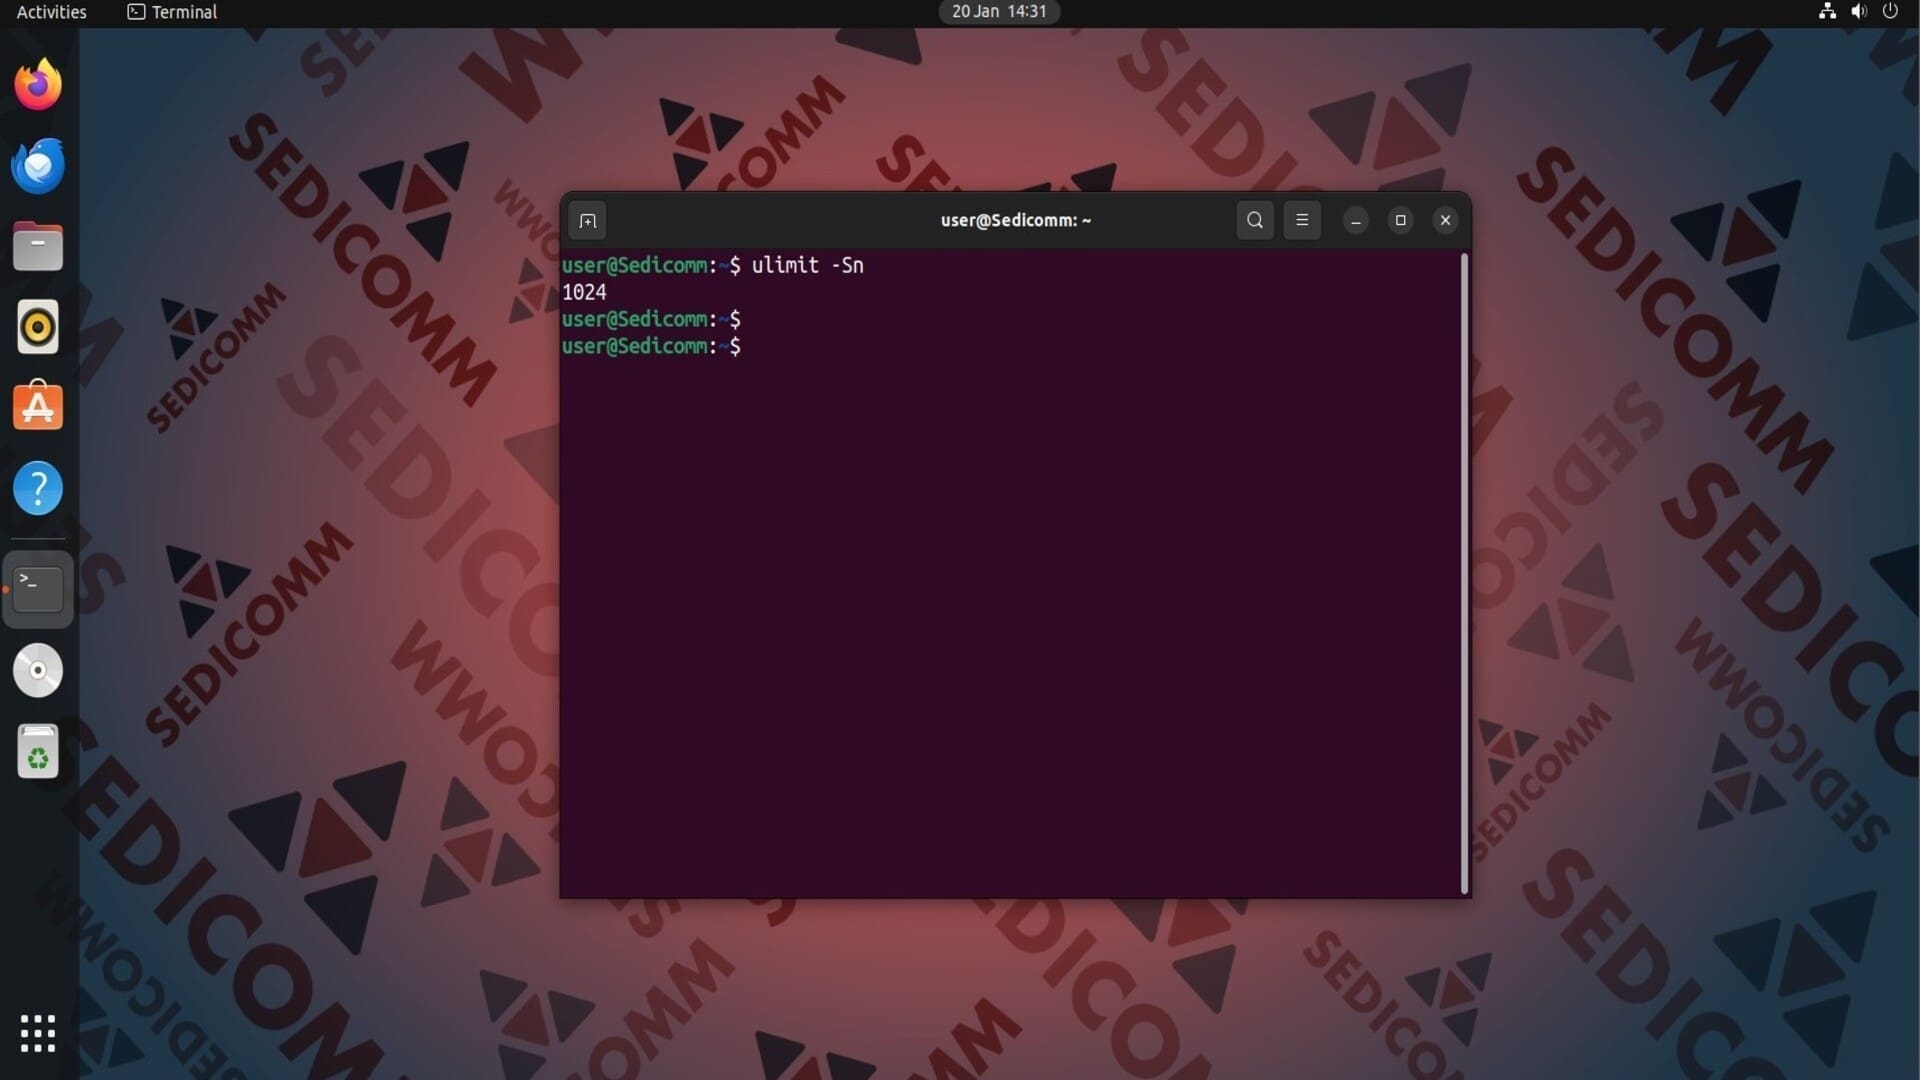The image size is (1920, 1080).
Task: Click the Terminal dock icon
Action: 38,589
